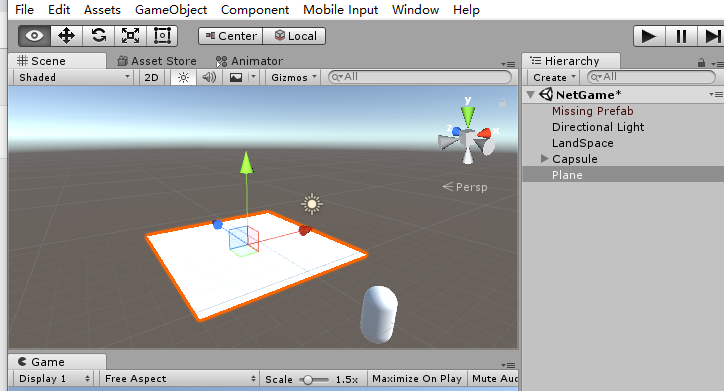Open the Gizmos dropdown
The image size is (724, 391).
294,78
